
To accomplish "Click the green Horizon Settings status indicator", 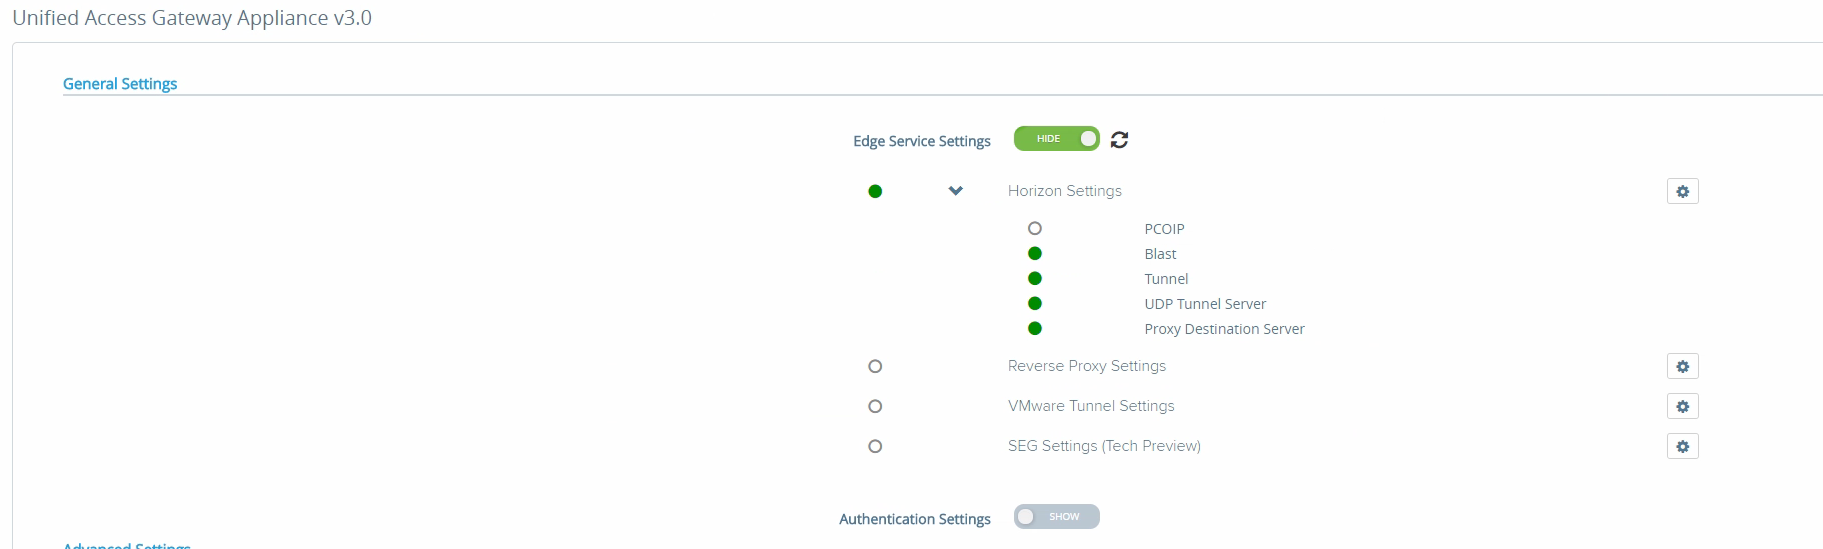I will click(875, 191).
